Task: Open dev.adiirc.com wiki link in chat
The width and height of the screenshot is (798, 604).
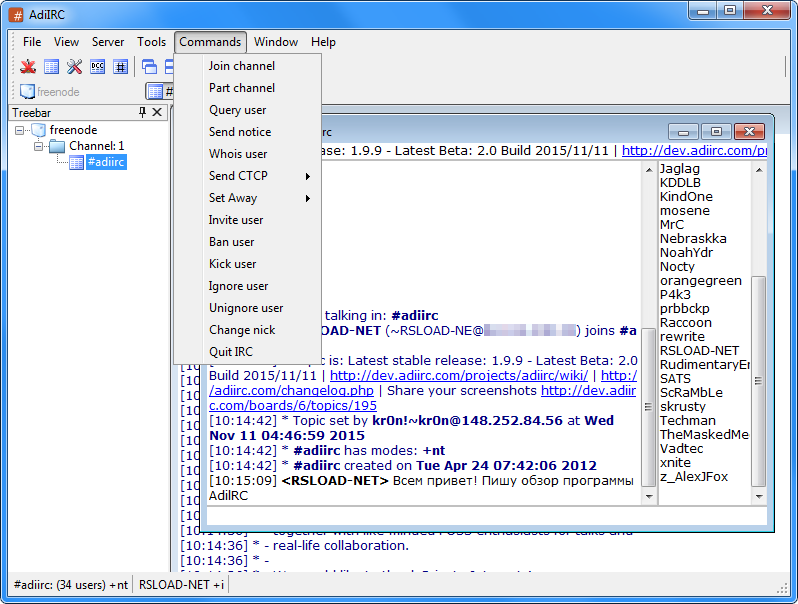Action: coord(459,376)
